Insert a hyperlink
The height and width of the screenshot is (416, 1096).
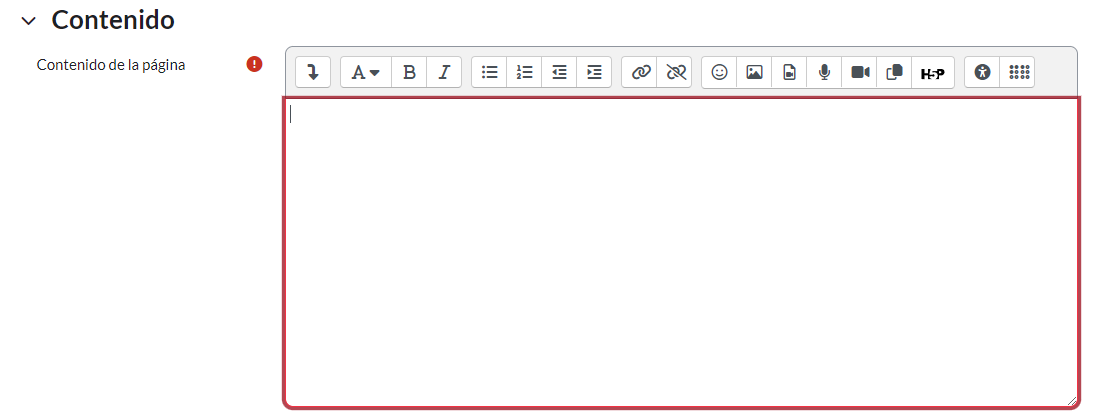pos(640,72)
